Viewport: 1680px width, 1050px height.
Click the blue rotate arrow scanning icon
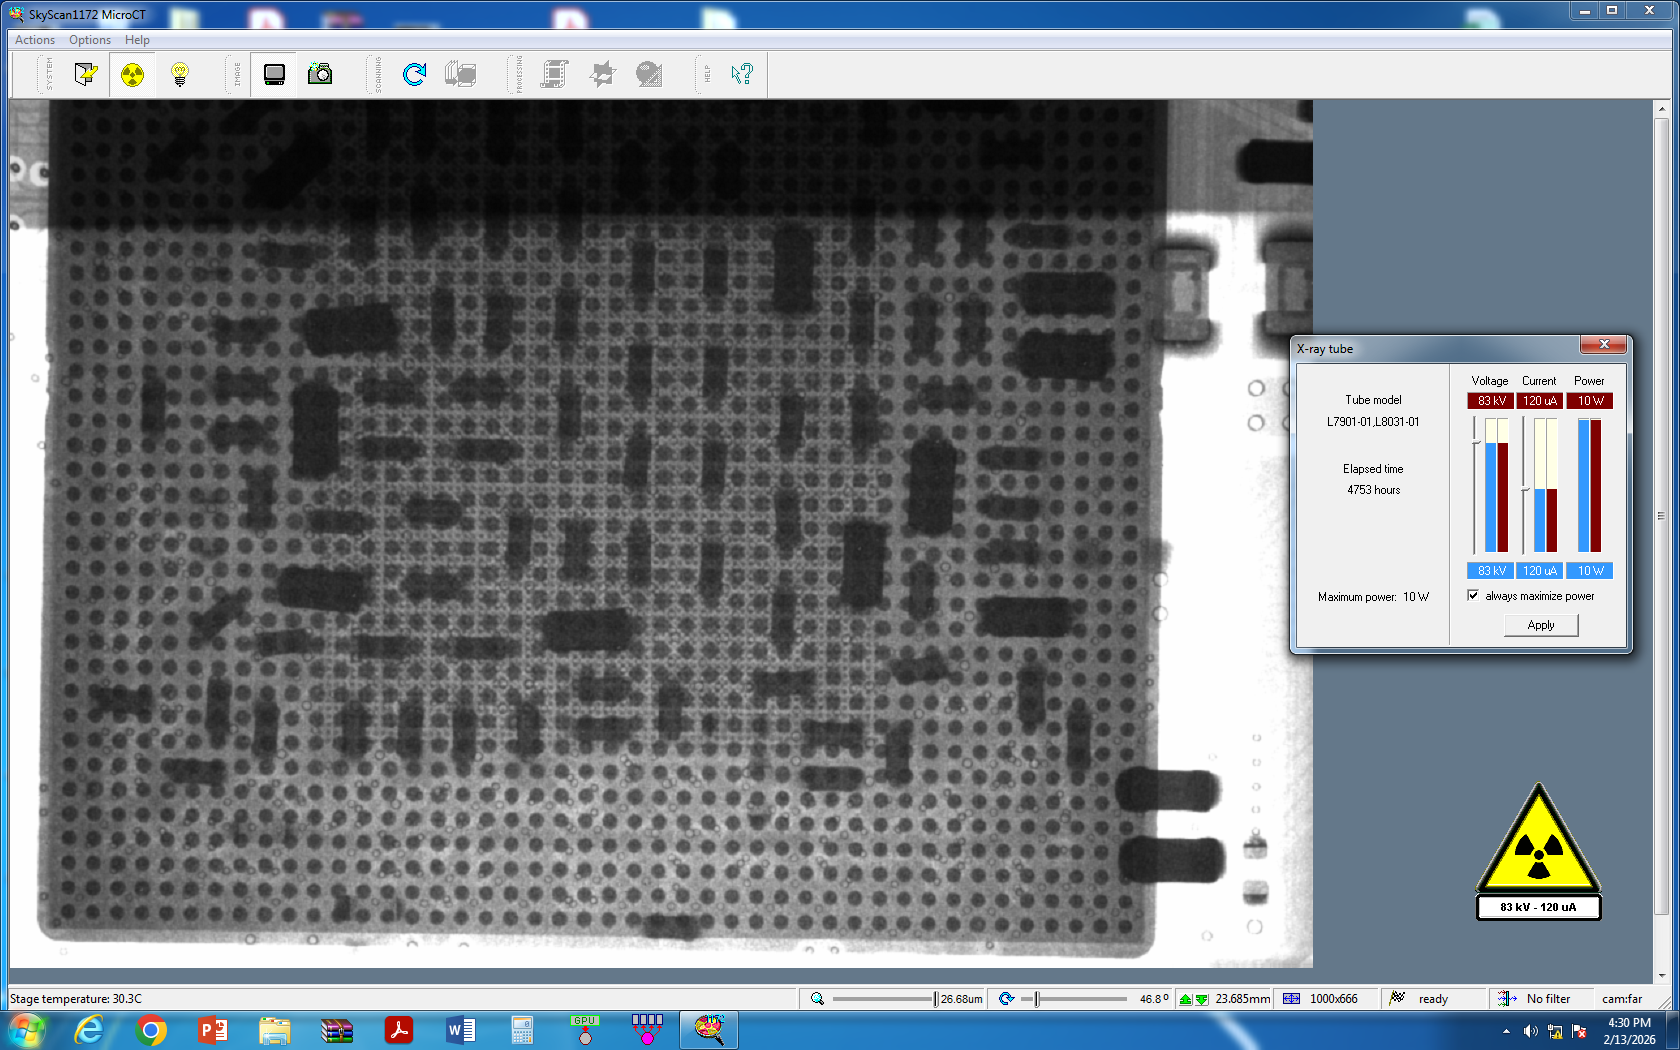click(414, 74)
